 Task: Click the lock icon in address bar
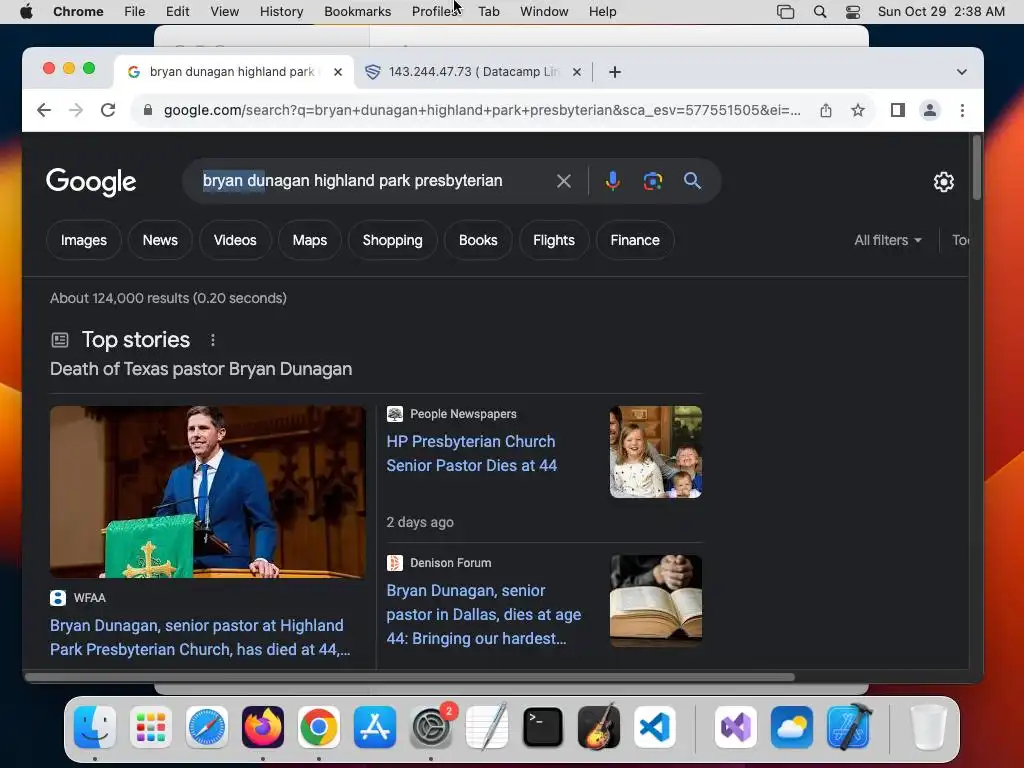pos(148,110)
